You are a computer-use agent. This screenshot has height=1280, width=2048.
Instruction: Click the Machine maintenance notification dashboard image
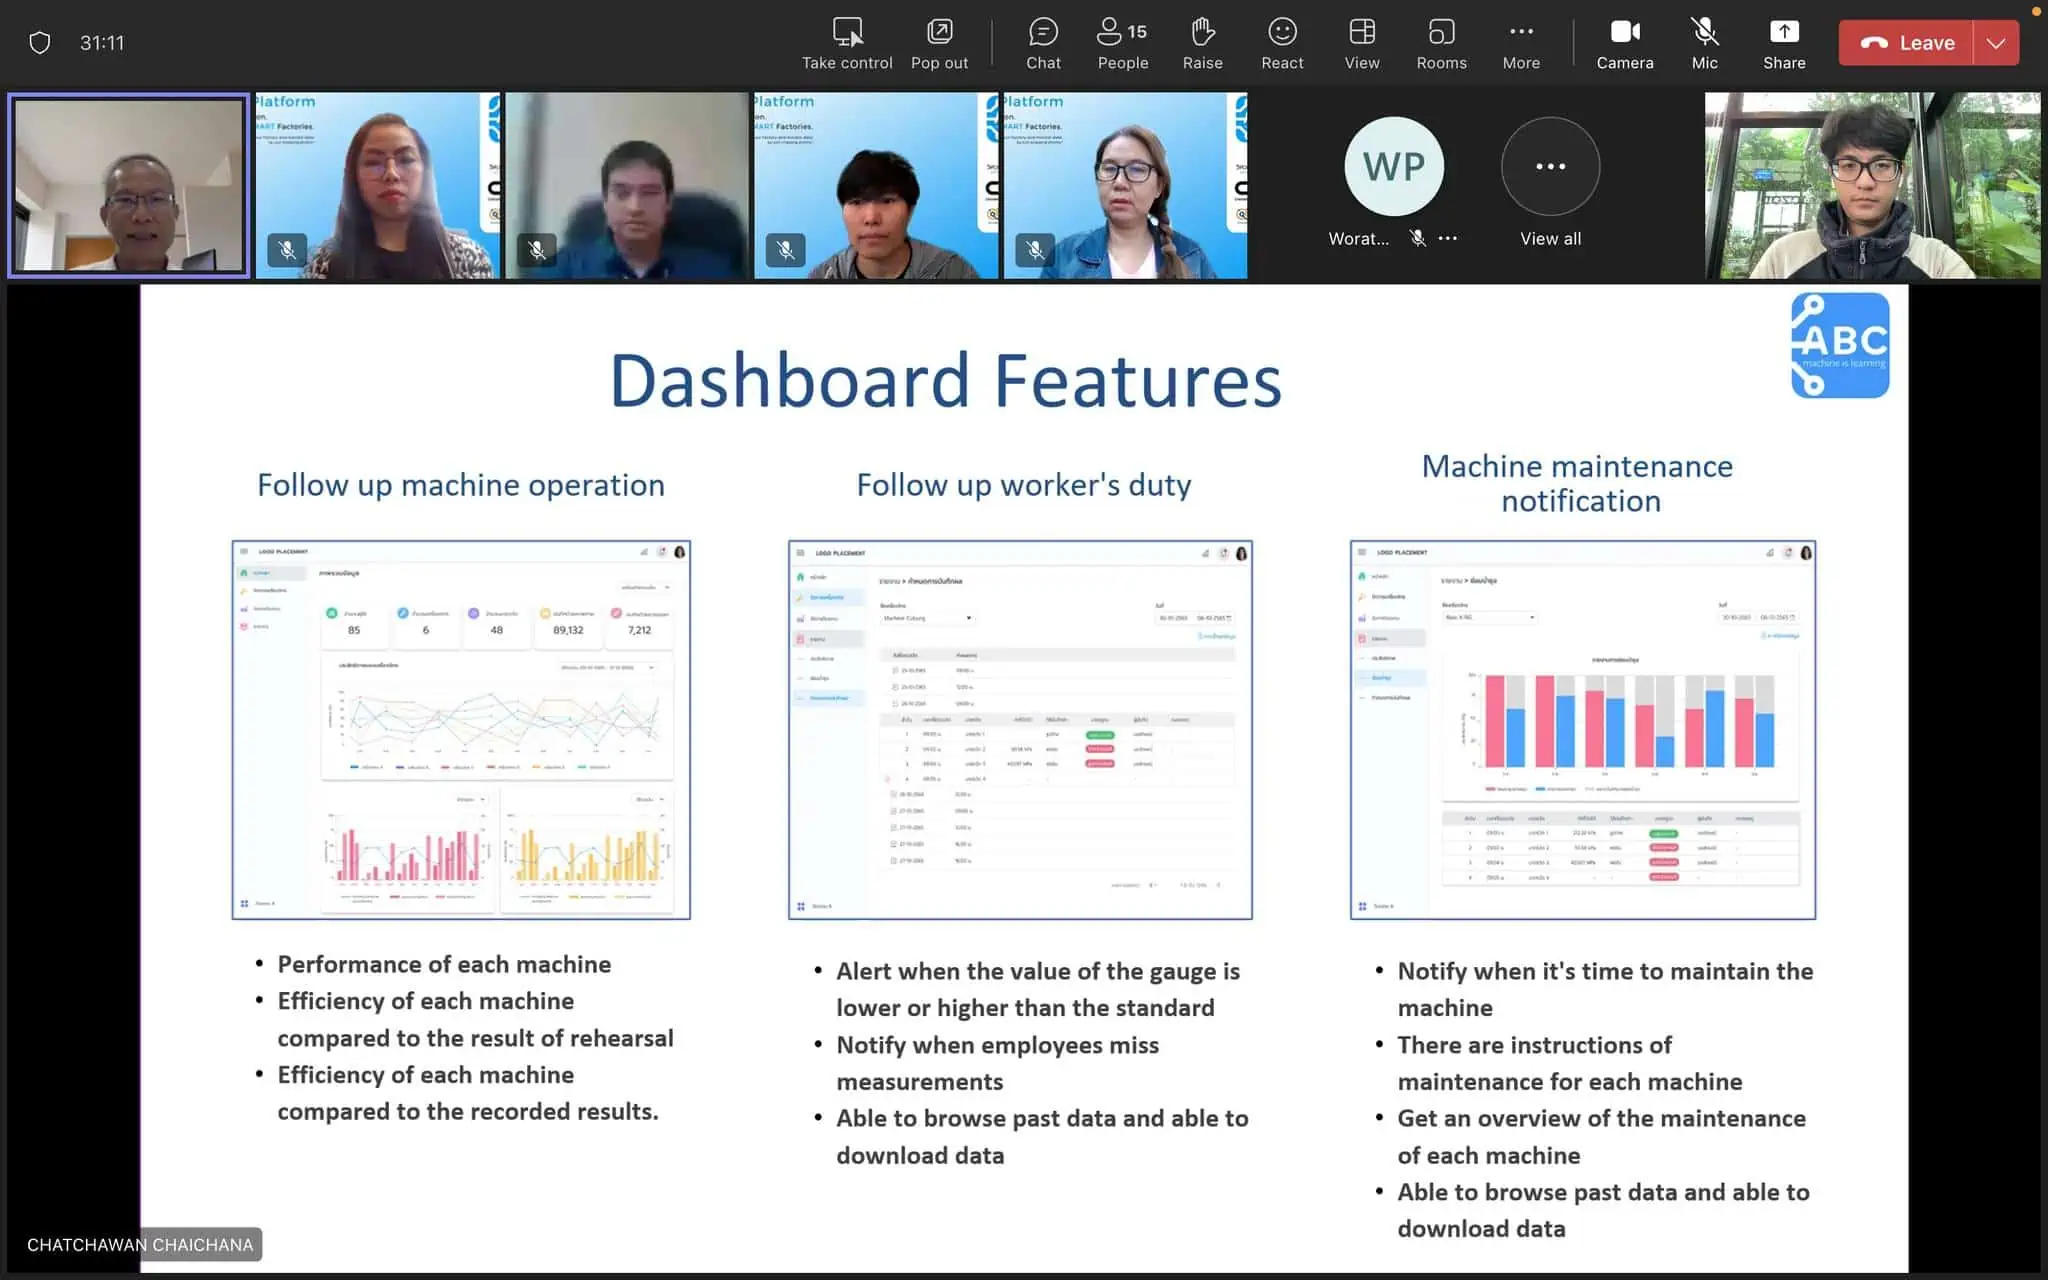click(x=1579, y=728)
